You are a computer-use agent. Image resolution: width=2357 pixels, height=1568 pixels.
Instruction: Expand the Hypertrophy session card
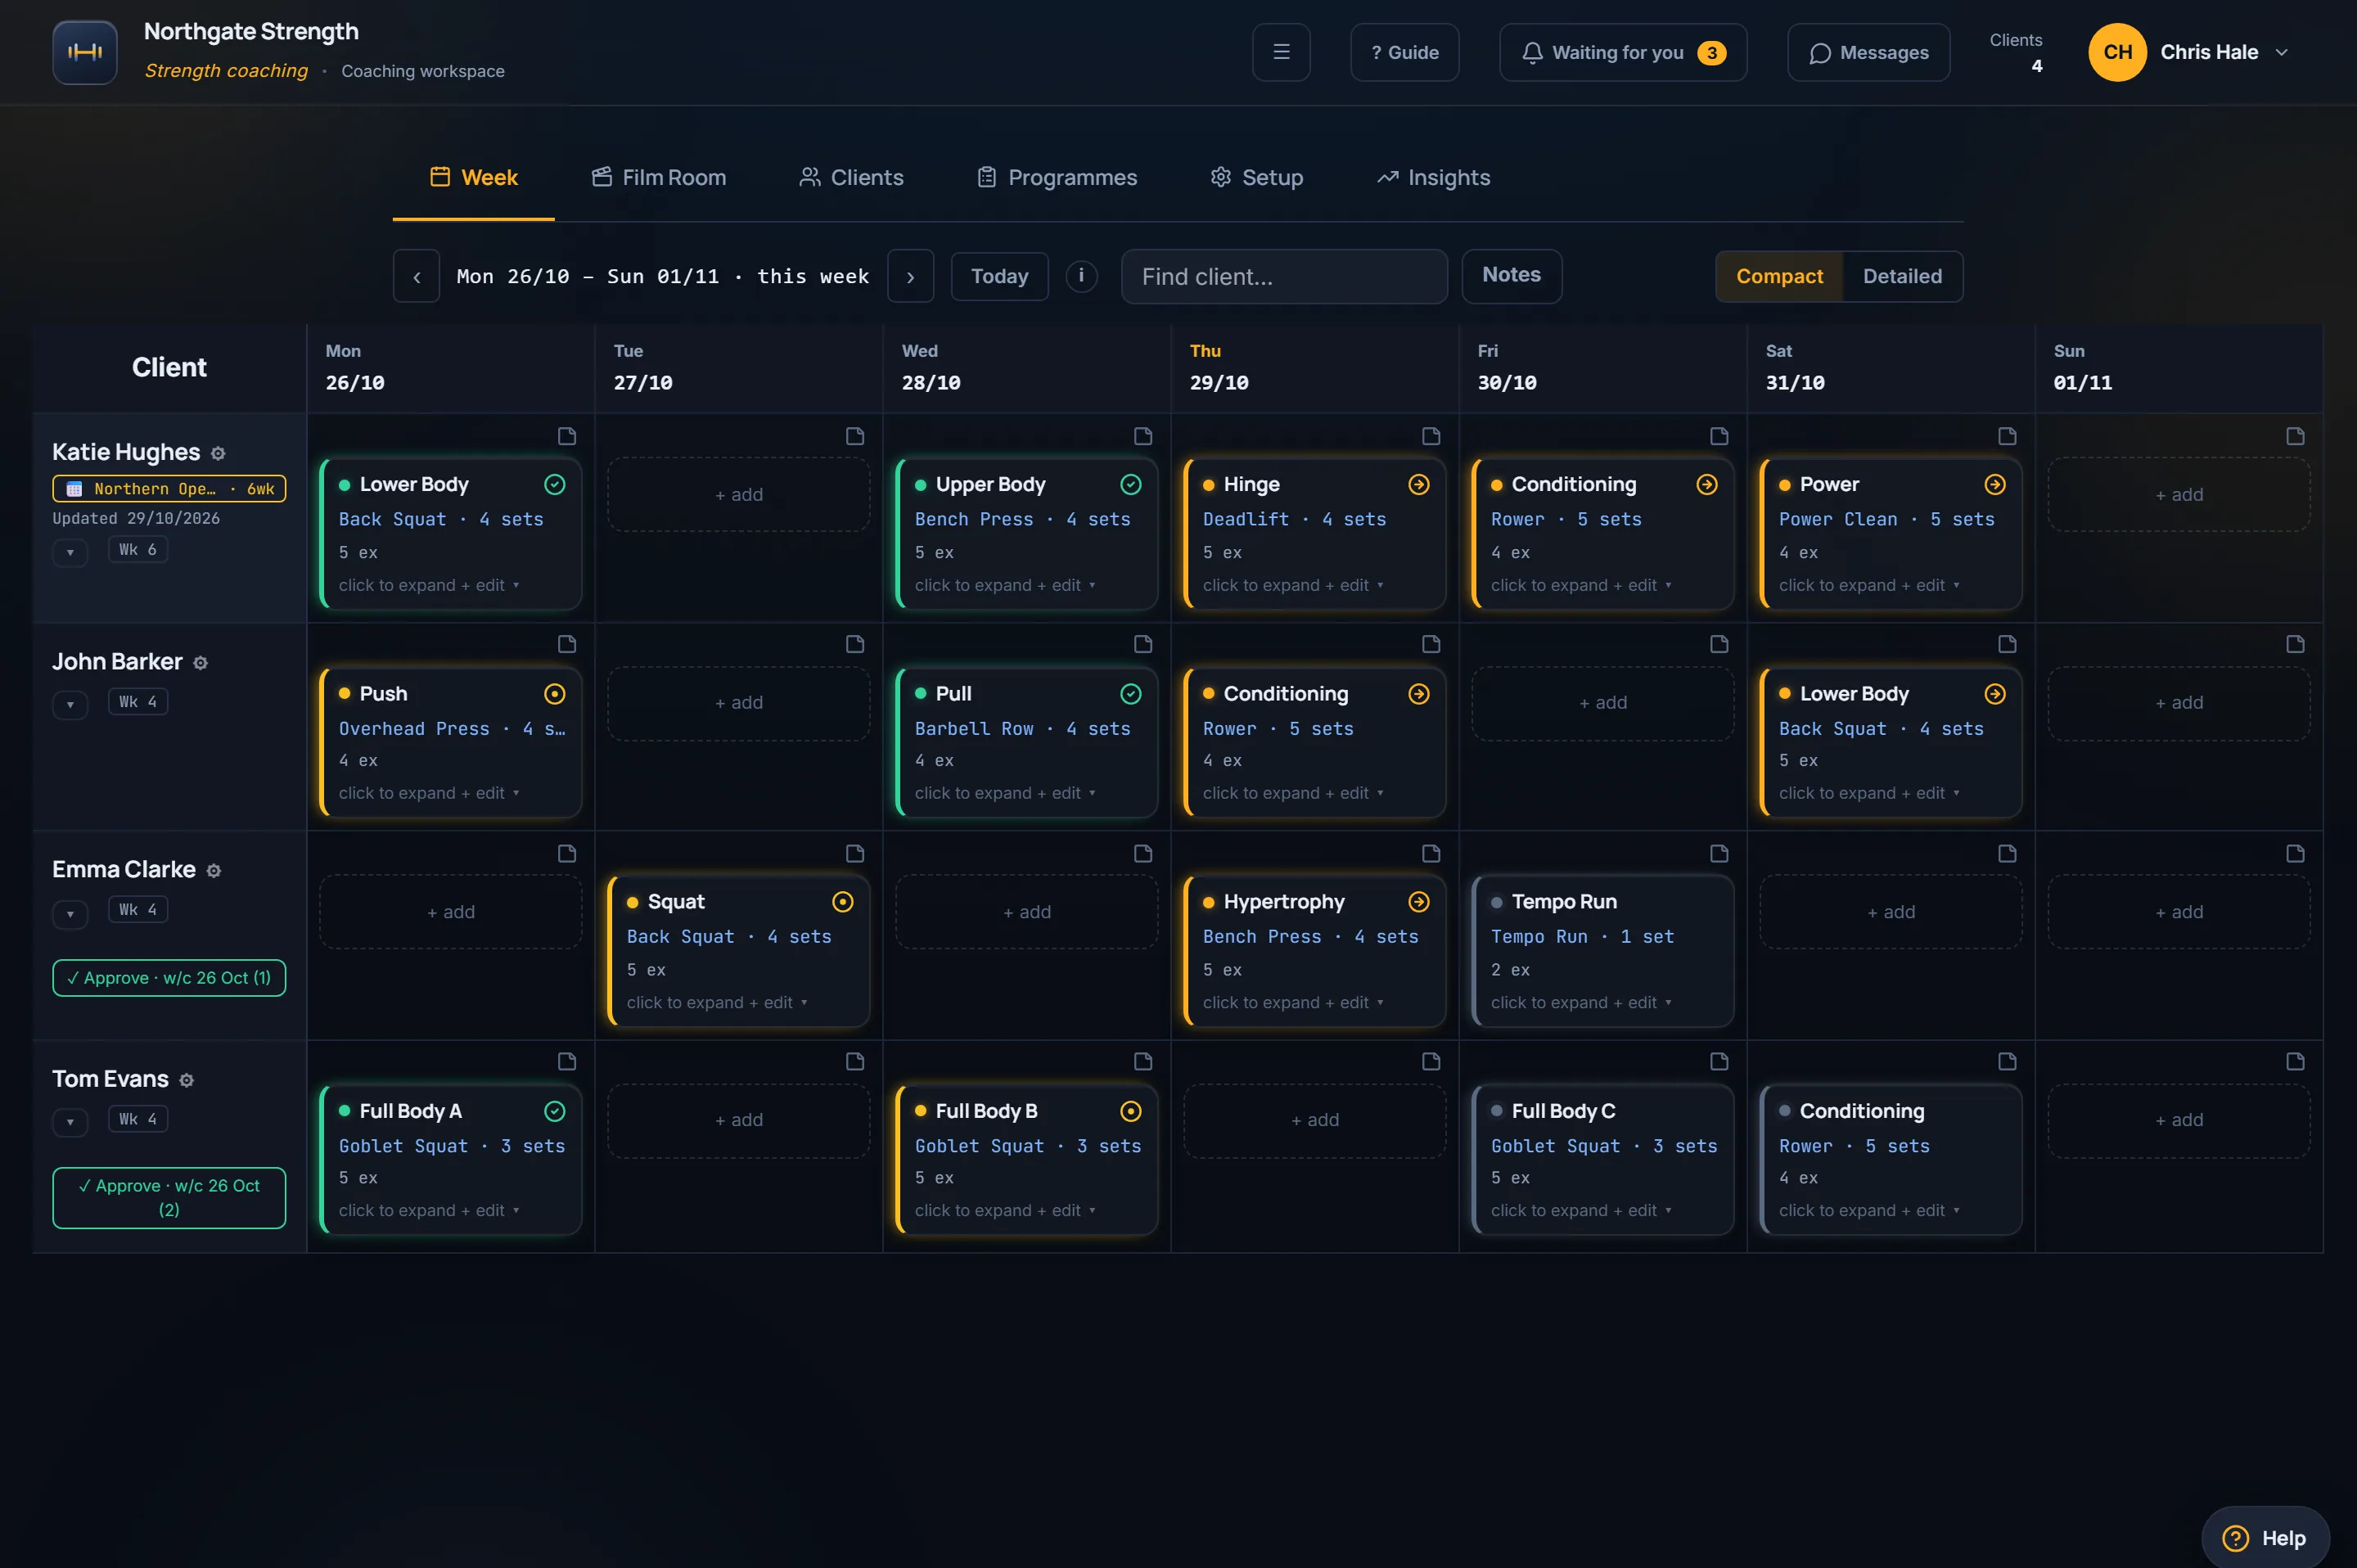1315,951
